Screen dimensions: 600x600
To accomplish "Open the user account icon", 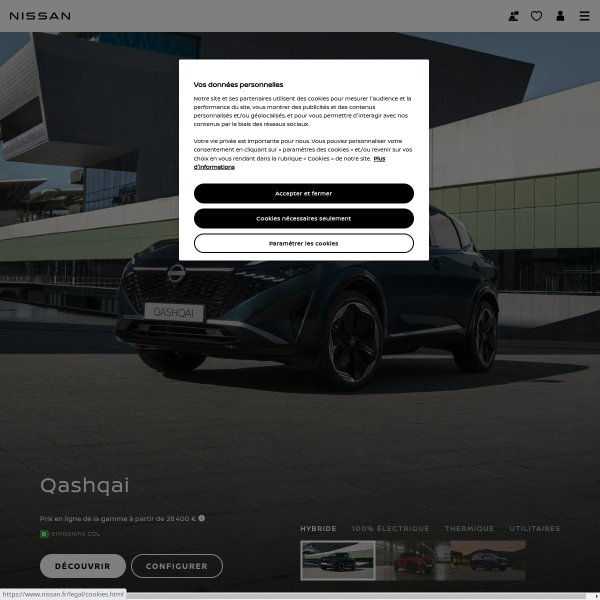I will (x=560, y=16).
